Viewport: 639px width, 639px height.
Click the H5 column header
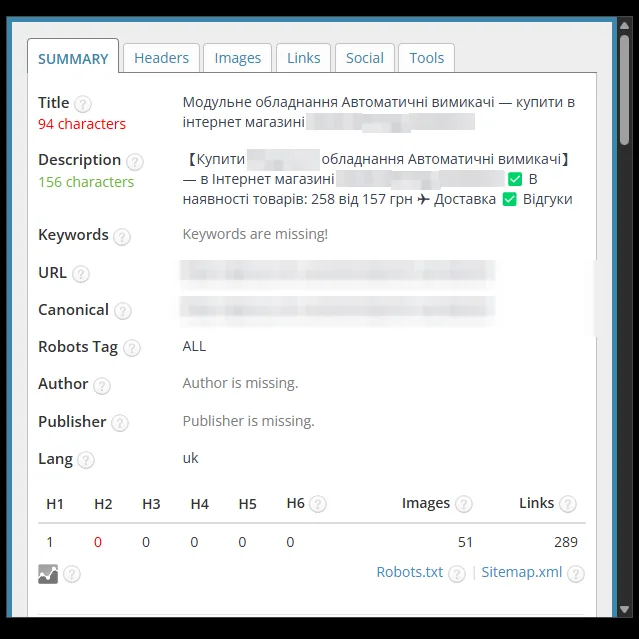tap(248, 504)
